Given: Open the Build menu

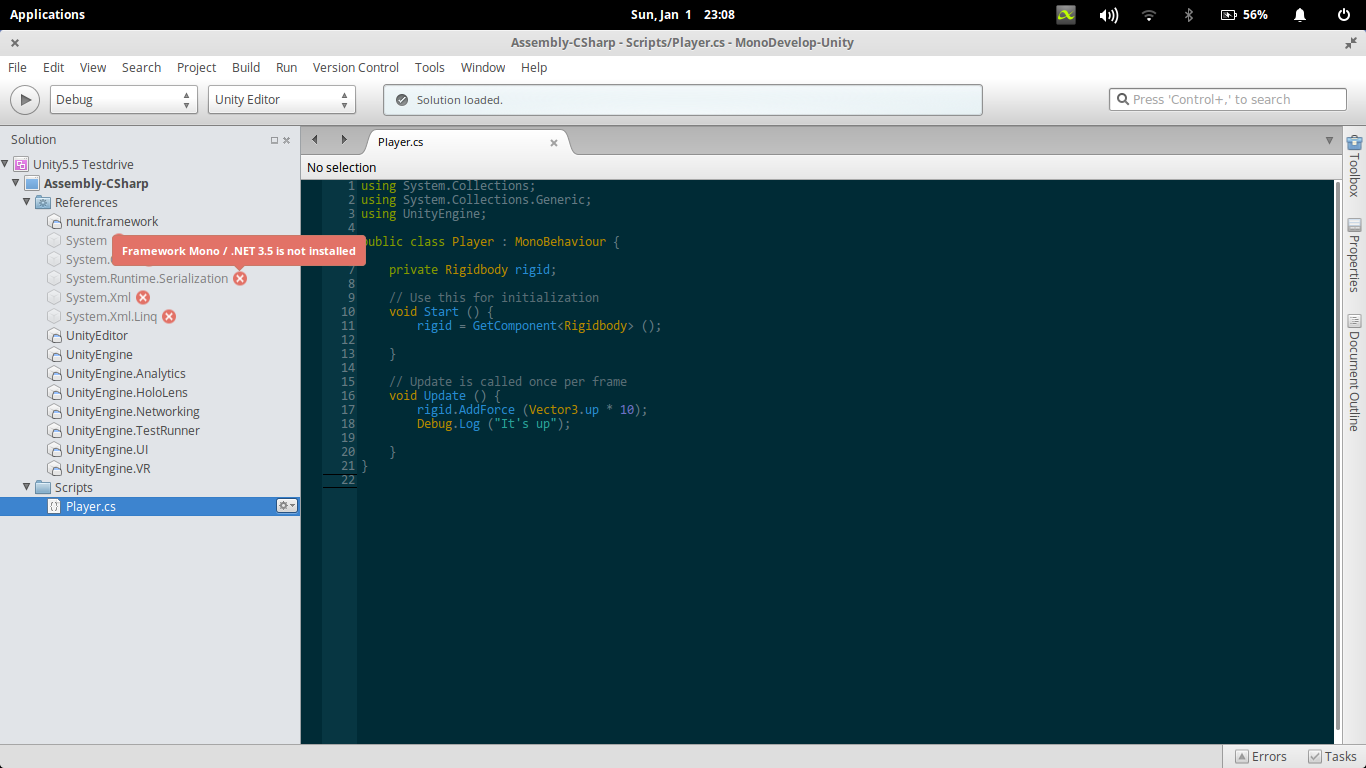Looking at the screenshot, I should 246,68.
